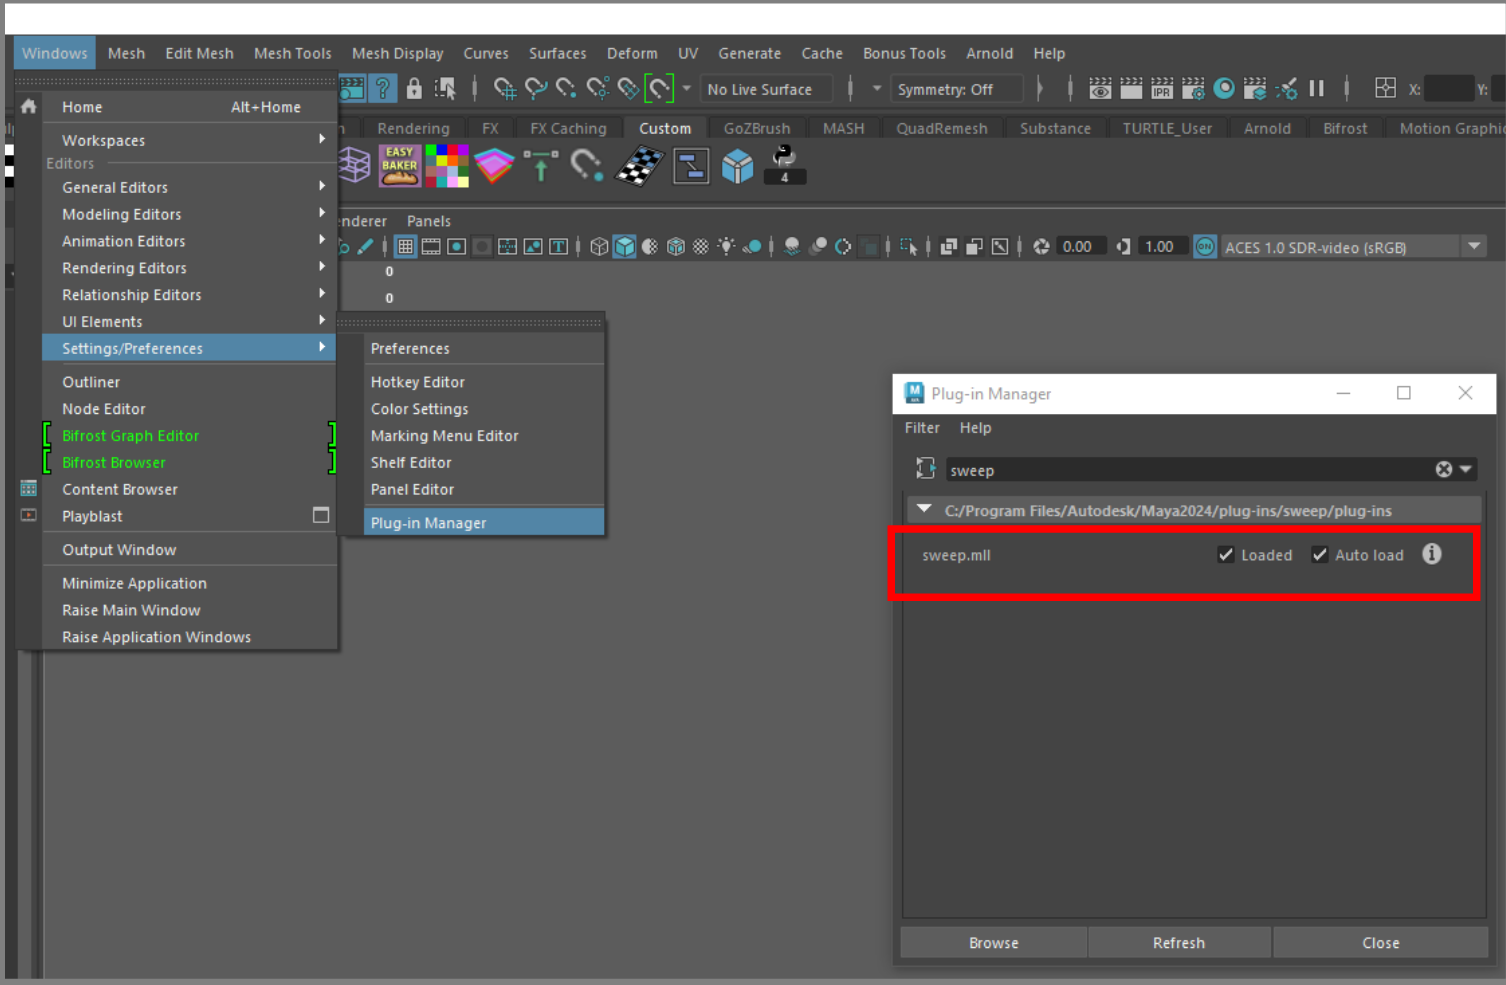Enable the viewport grid icon
Viewport: 1506px width, 985px height.
click(405, 247)
